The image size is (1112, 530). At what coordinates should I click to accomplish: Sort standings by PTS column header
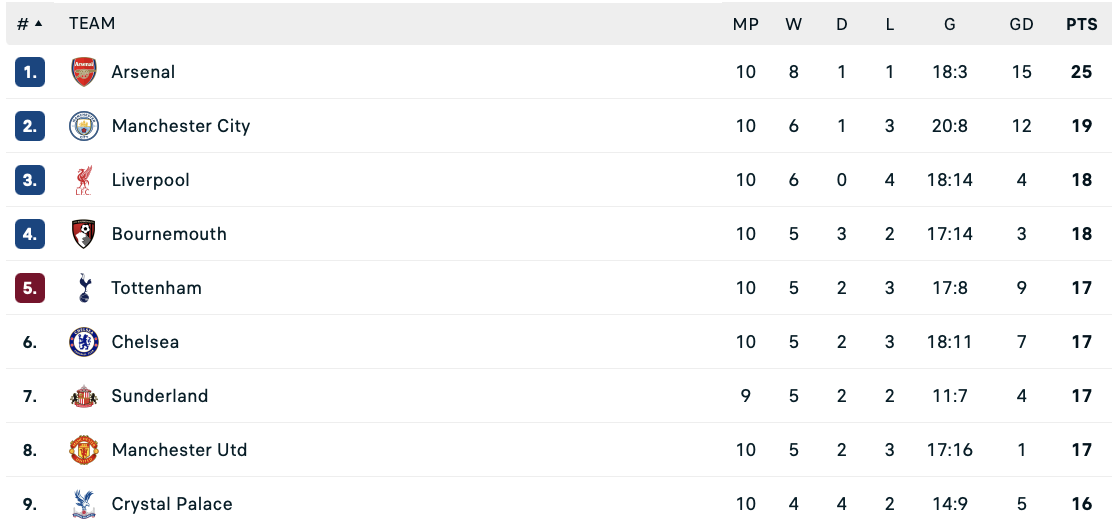tap(1081, 24)
